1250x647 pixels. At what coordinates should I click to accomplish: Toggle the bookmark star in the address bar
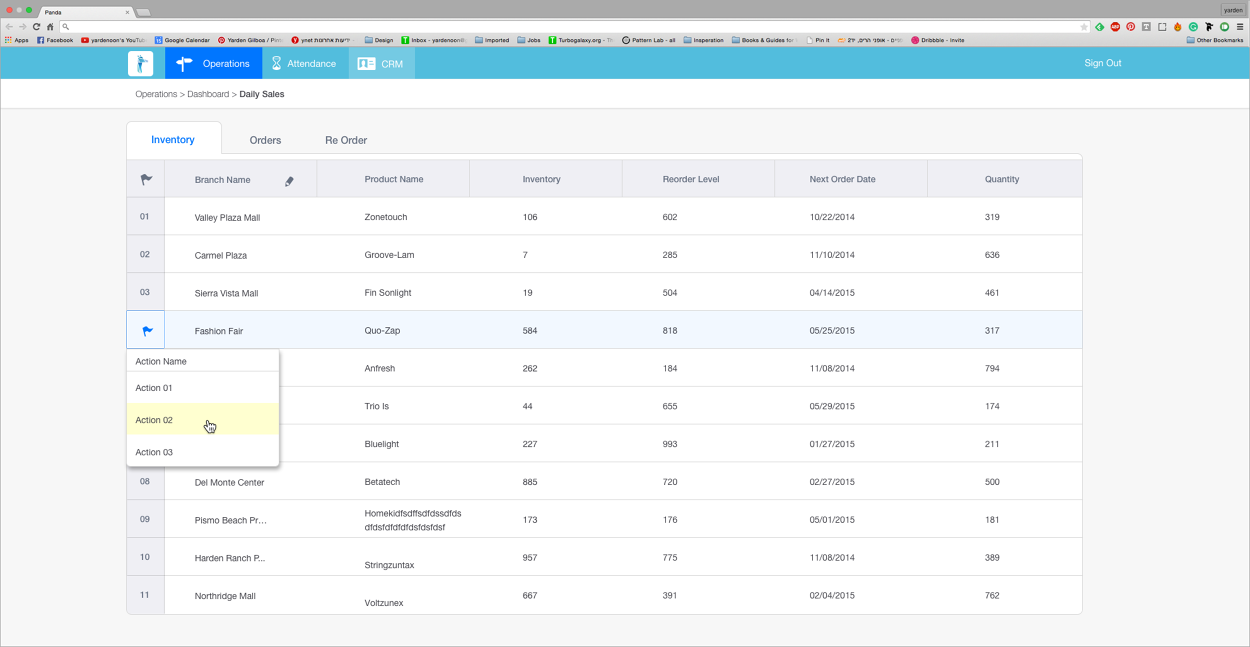click(1084, 27)
